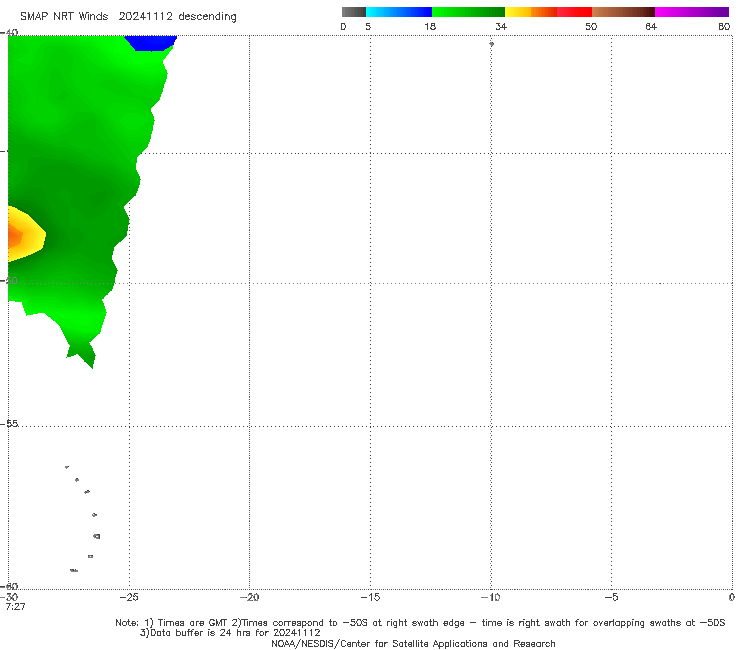Click the magenta-purple segment of the color bar
The width and height of the screenshot is (740, 650).
point(692,12)
